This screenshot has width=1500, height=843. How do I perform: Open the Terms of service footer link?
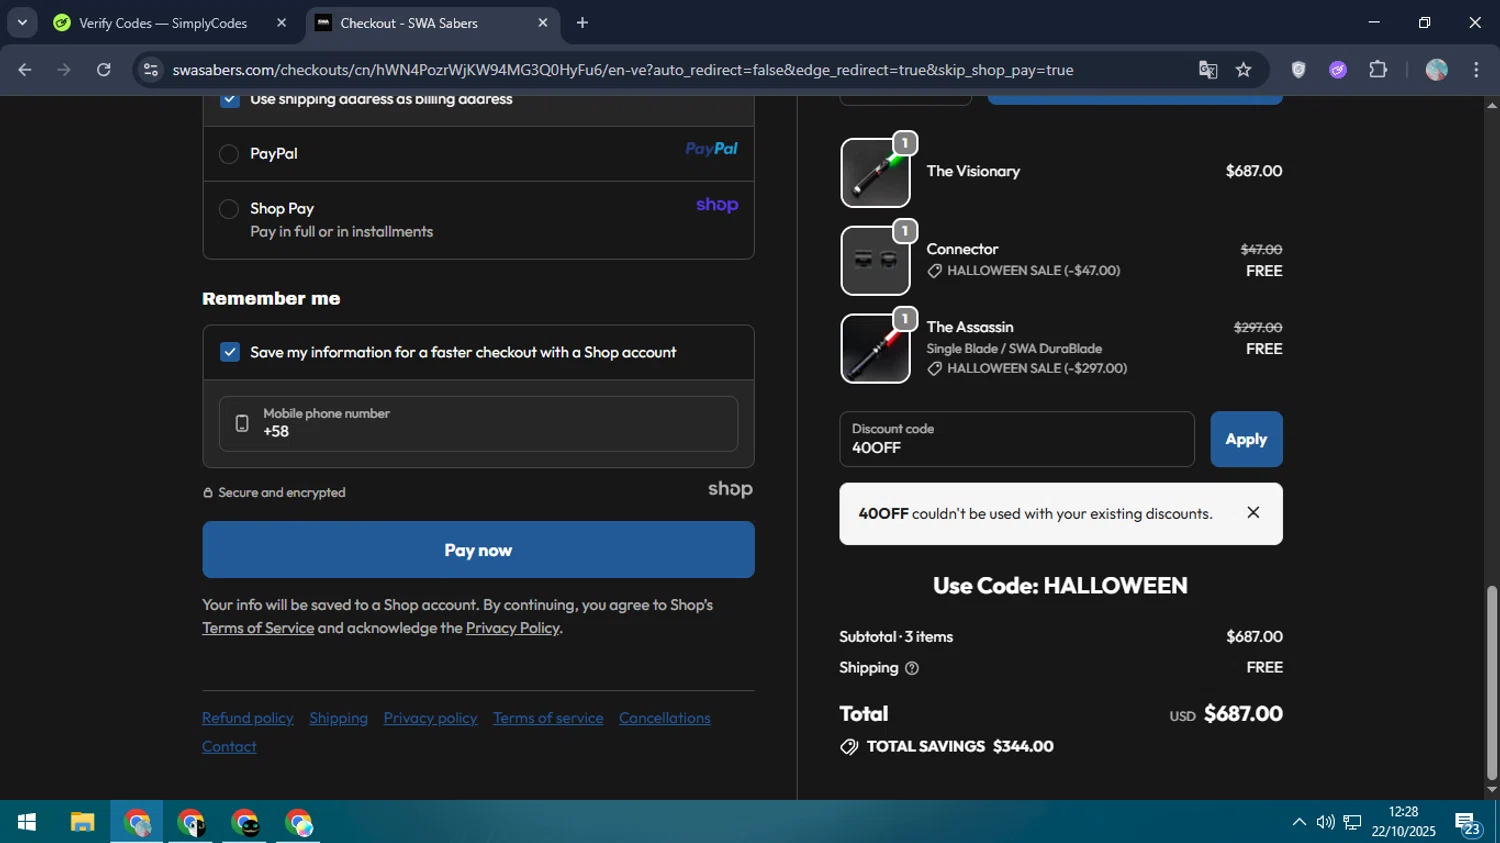point(548,718)
